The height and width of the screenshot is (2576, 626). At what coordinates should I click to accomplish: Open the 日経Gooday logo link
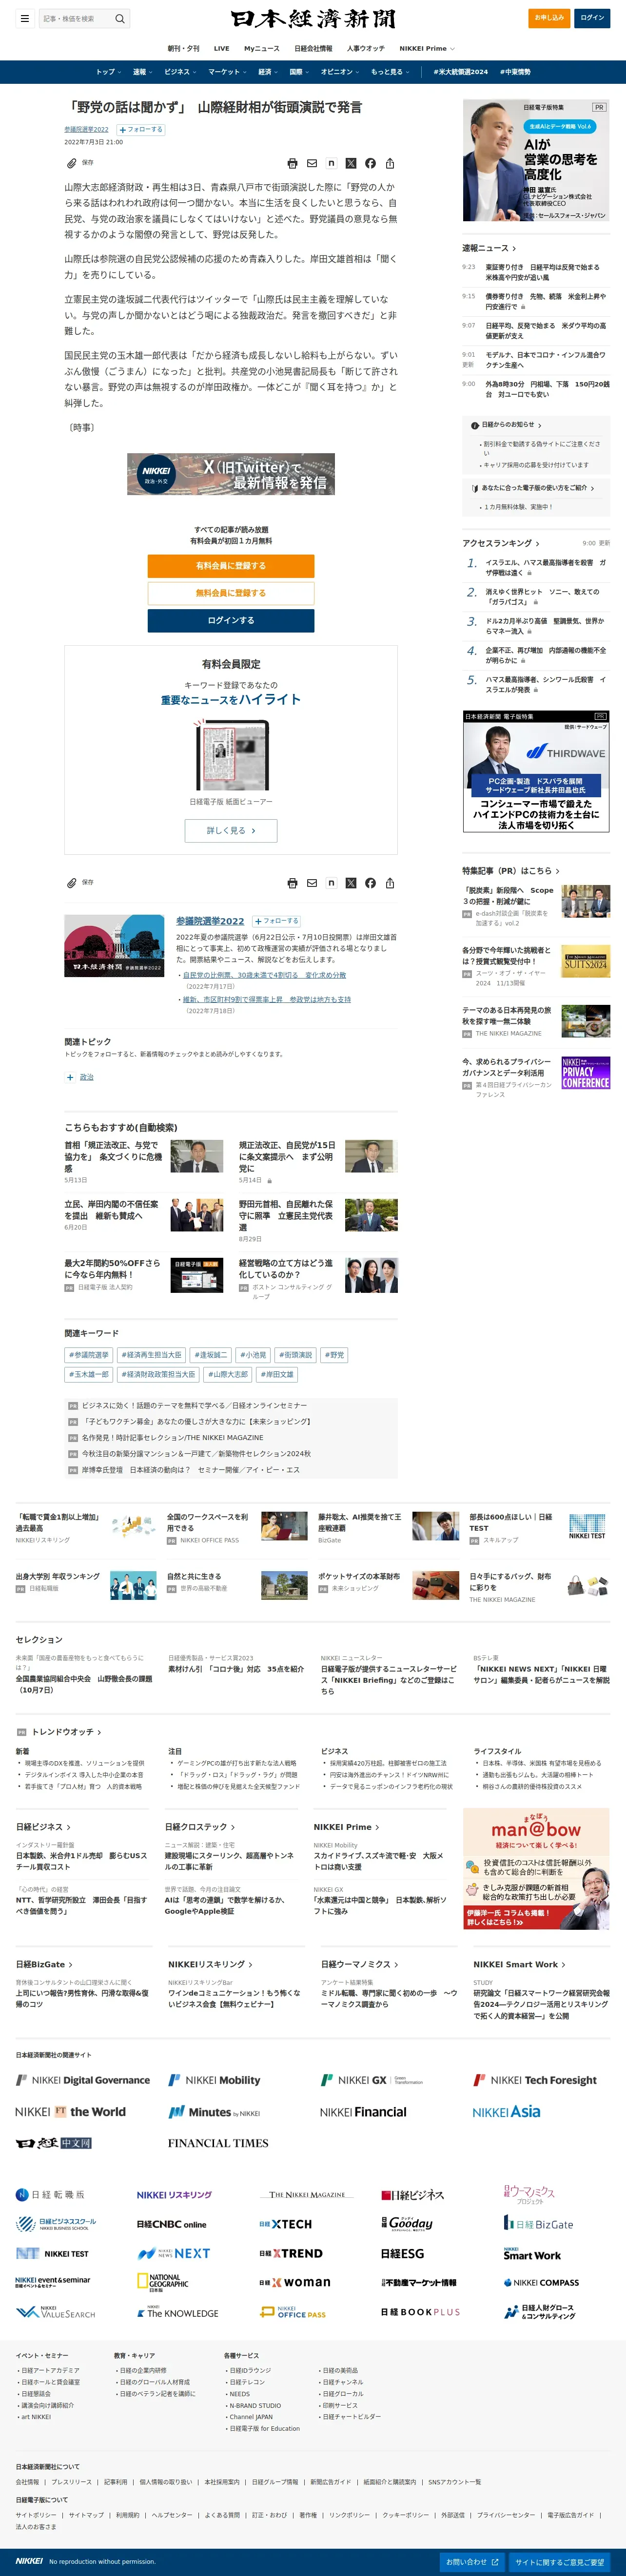pos(407,2223)
